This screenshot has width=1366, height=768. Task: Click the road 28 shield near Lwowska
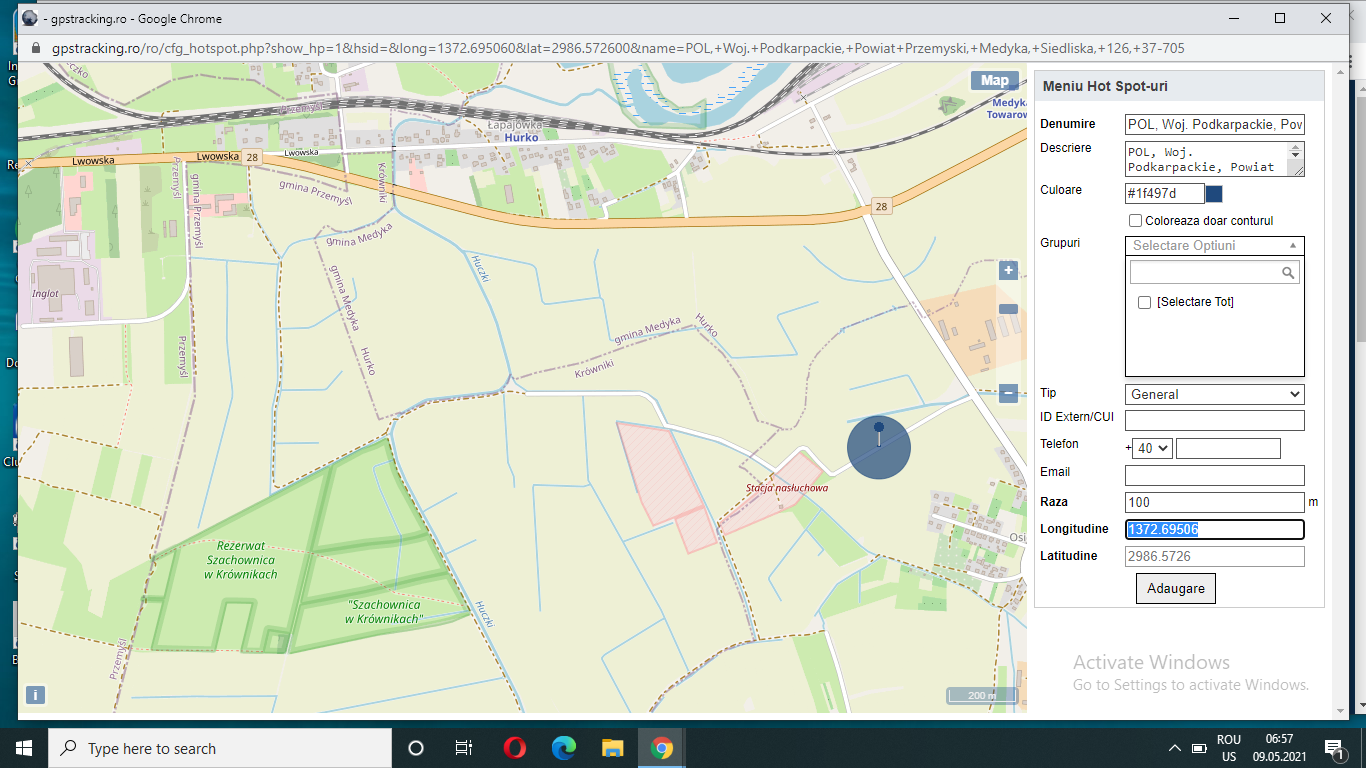coord(253,157)
